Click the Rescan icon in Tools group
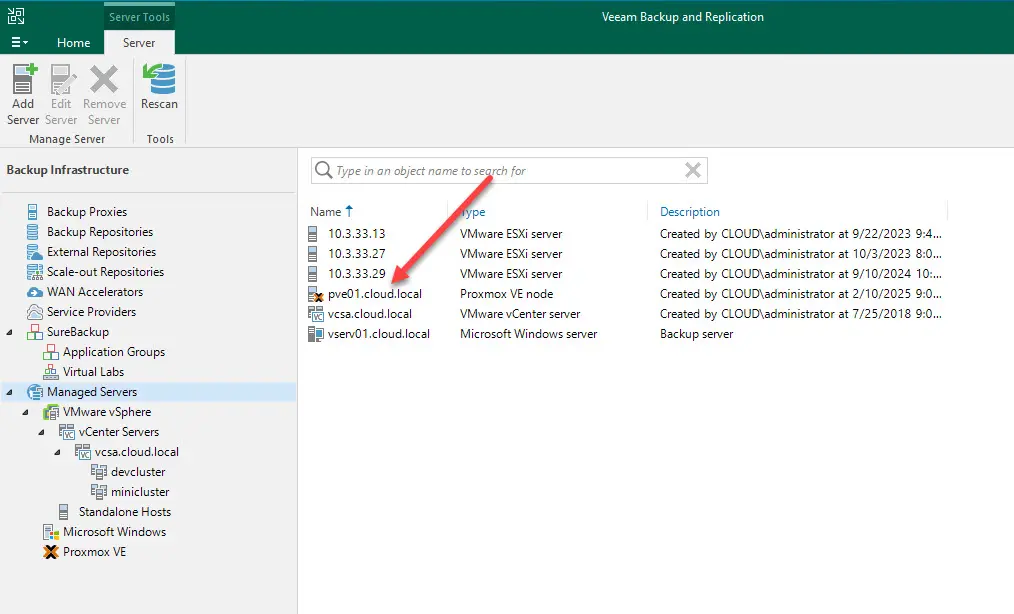 click(159, 87)
